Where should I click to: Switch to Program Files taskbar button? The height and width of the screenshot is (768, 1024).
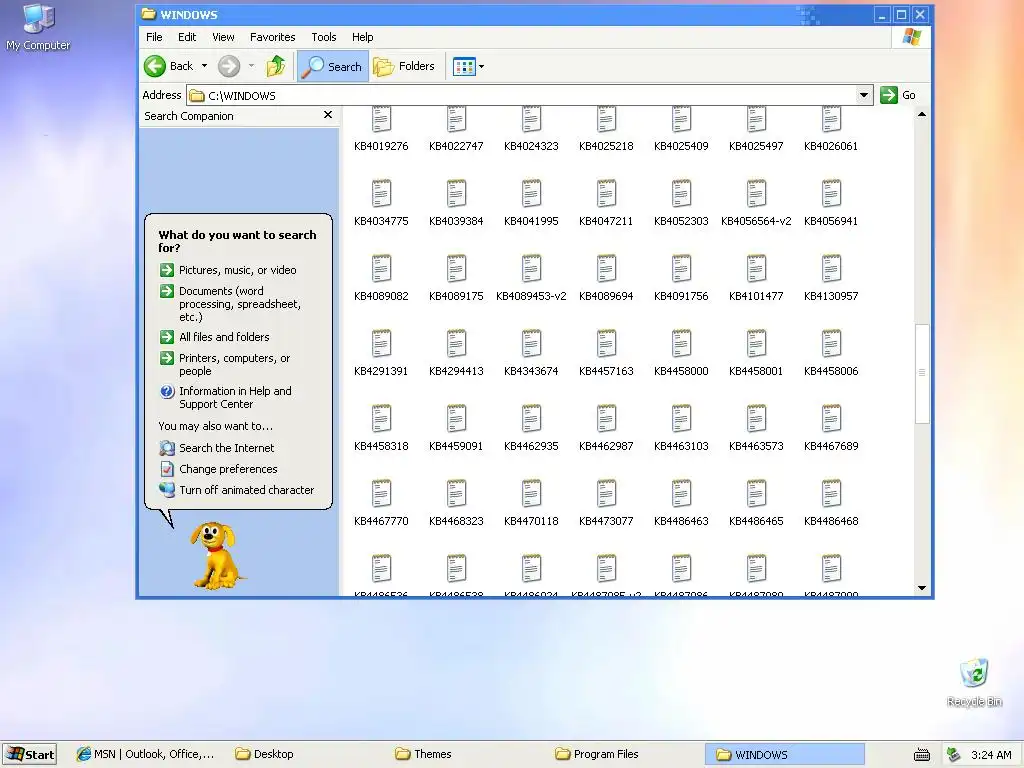[597, 754]
